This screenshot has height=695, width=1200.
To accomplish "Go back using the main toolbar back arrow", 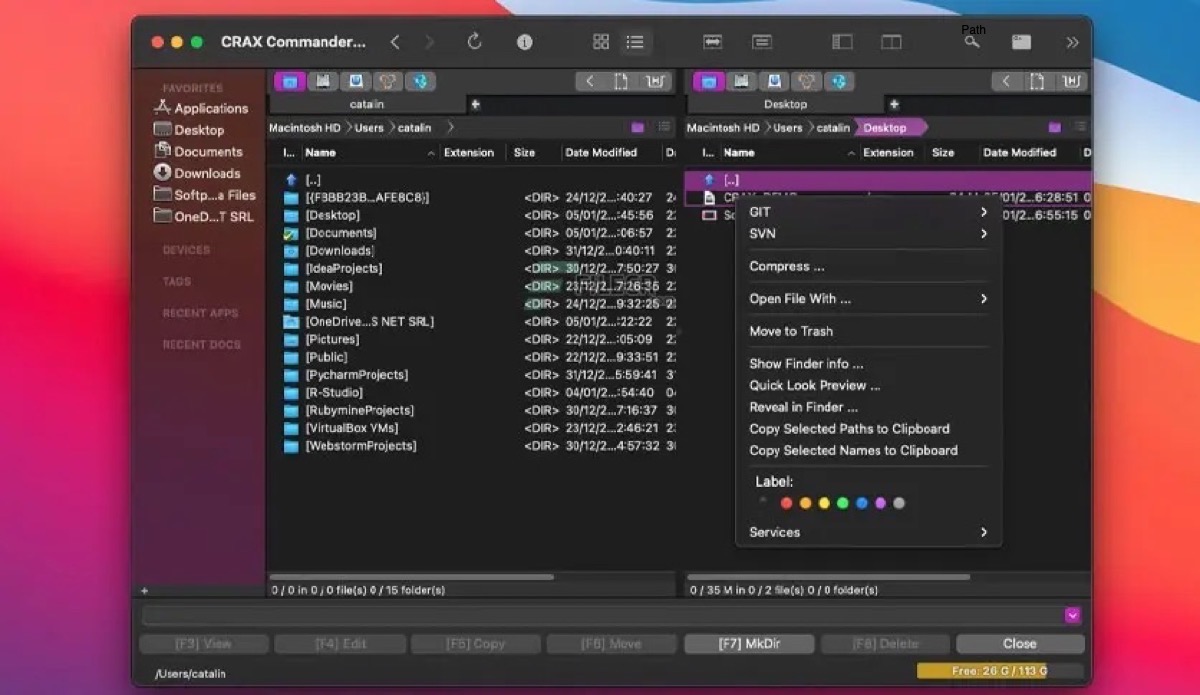I will pos(395,42).
